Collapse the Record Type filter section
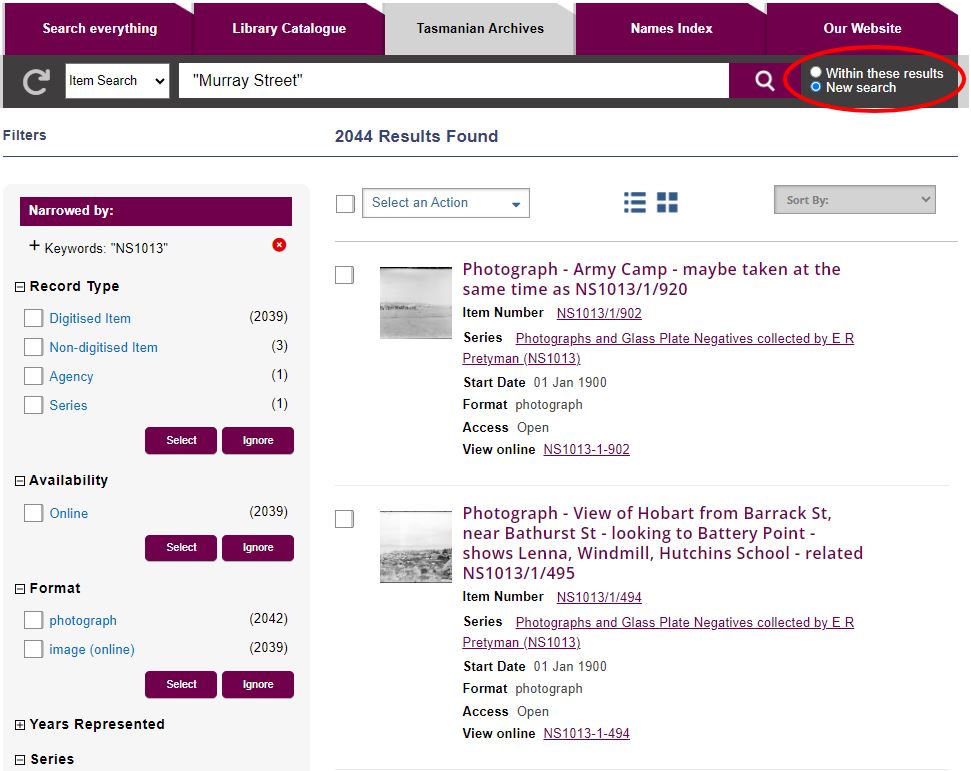 click(x=20, y=287)
